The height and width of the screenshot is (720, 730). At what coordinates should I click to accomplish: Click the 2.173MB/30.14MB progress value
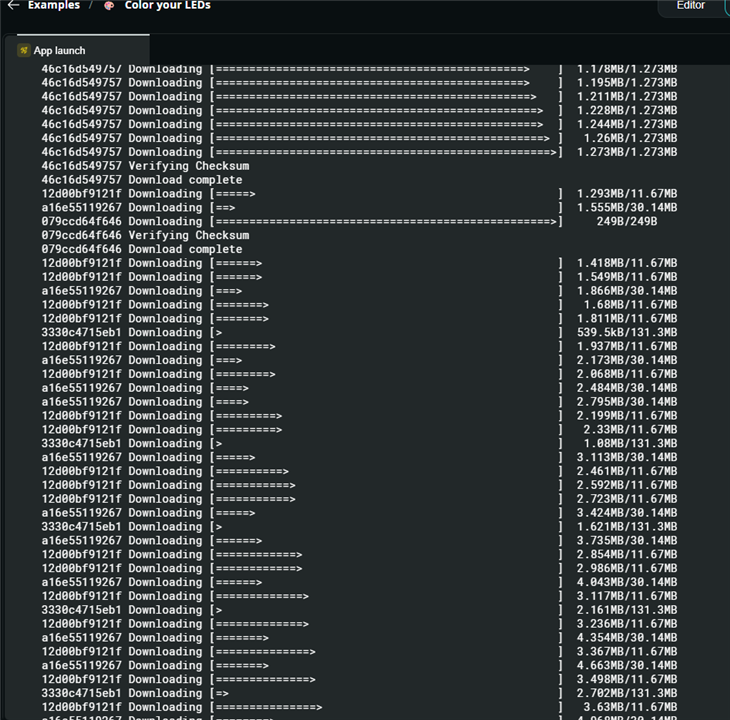[x=627, y=360]
